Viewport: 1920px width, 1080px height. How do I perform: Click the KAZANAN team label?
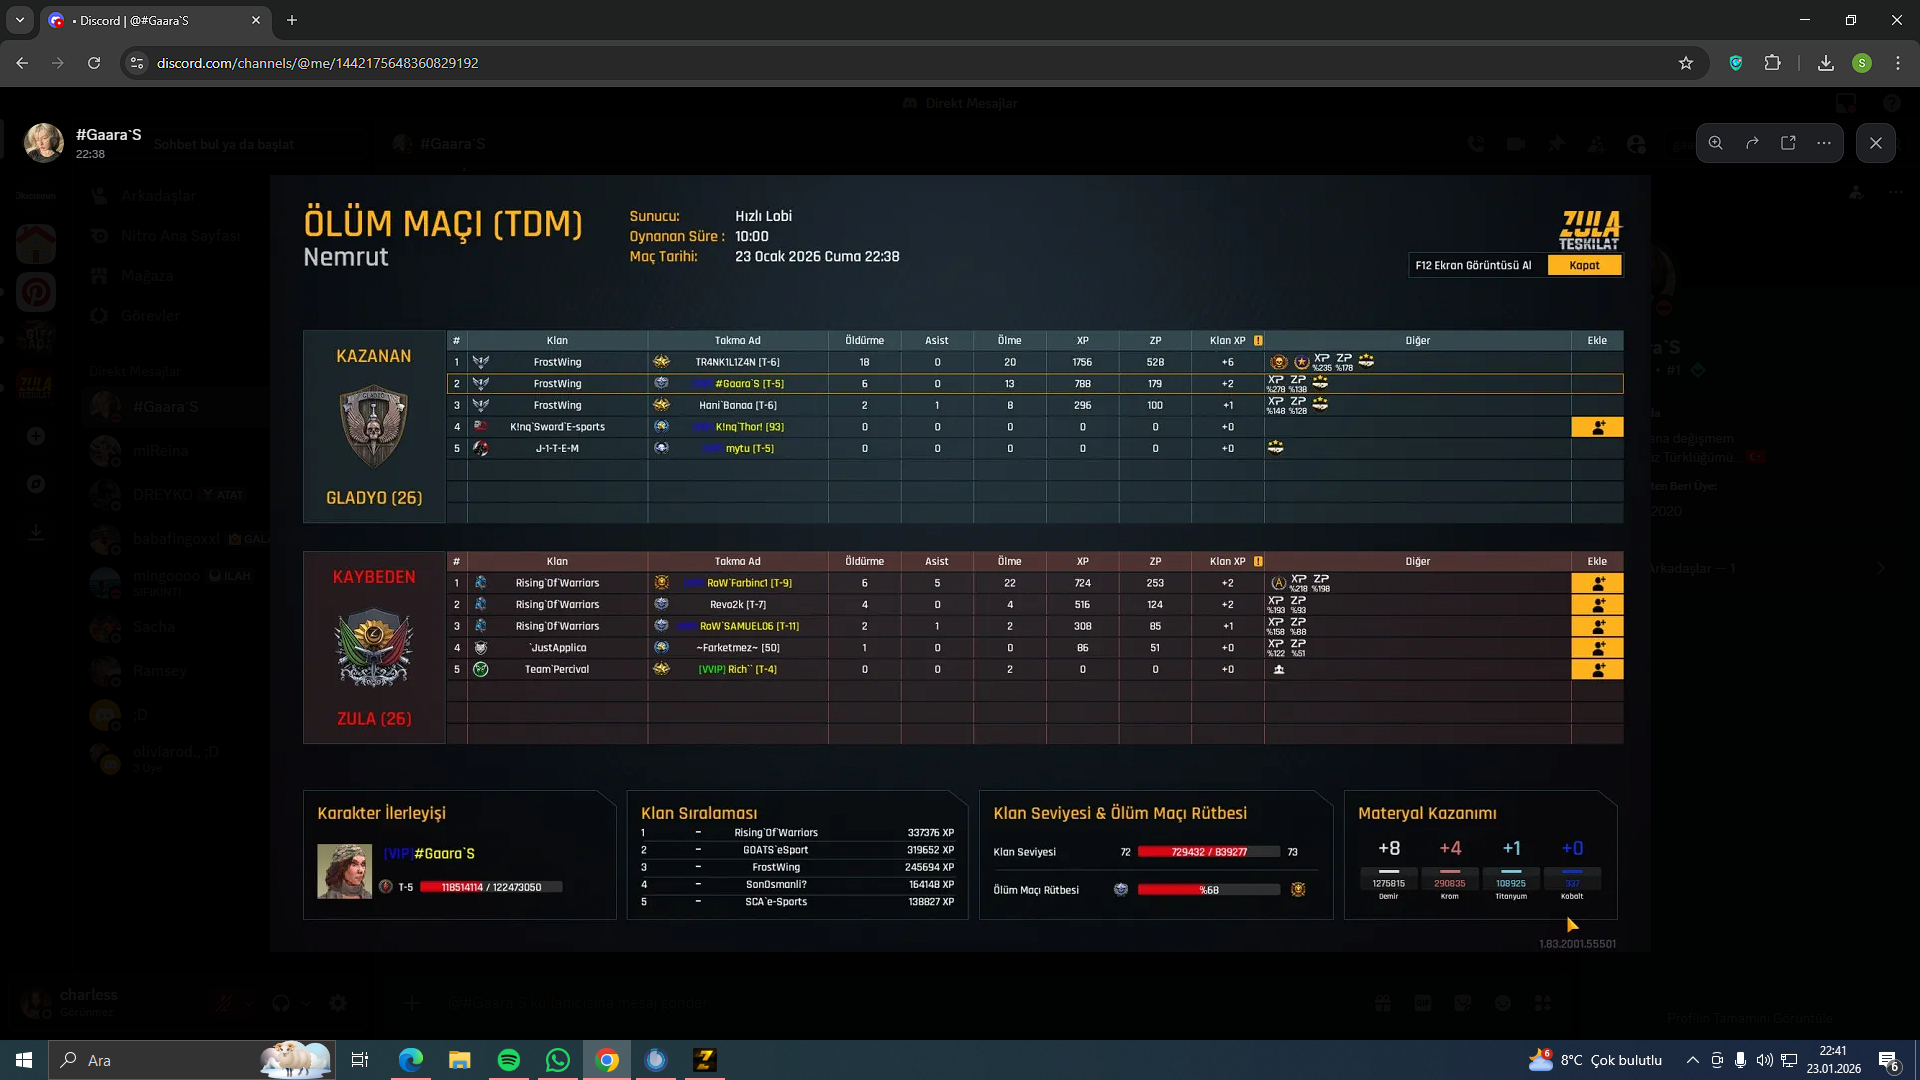[x=374, y=356]
